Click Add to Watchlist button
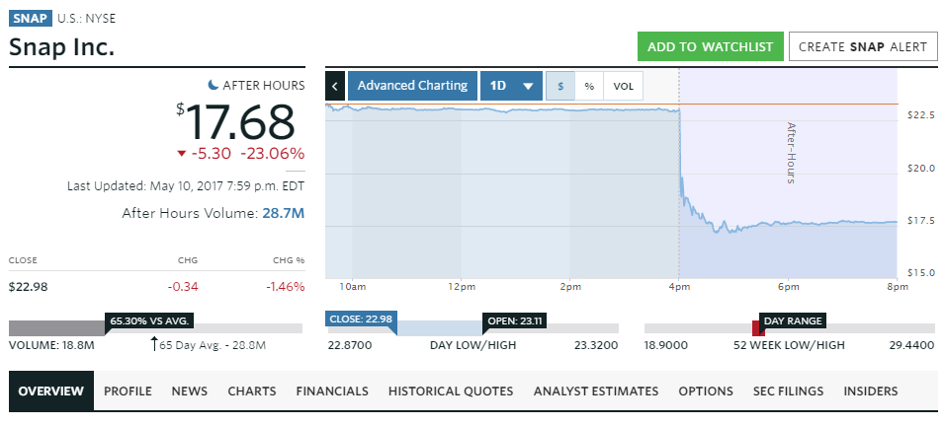Image resolution: width=945 pixels, height=426 pixels. coord(711,46)
